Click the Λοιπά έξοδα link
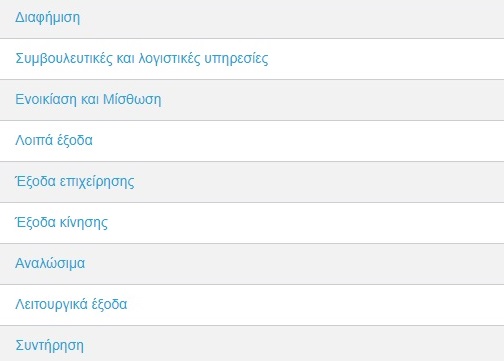 (x=54, y=140)
